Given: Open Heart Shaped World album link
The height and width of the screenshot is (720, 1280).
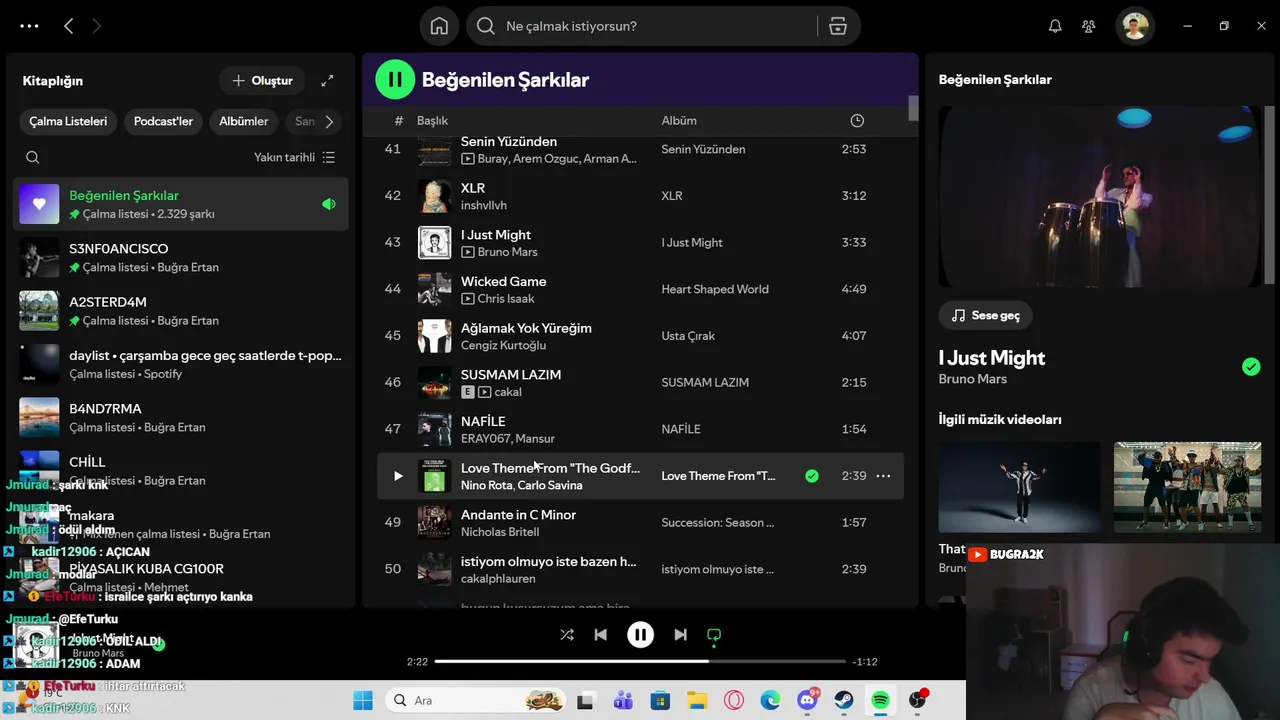Looking at the screenshot, I should coord(715,289).
